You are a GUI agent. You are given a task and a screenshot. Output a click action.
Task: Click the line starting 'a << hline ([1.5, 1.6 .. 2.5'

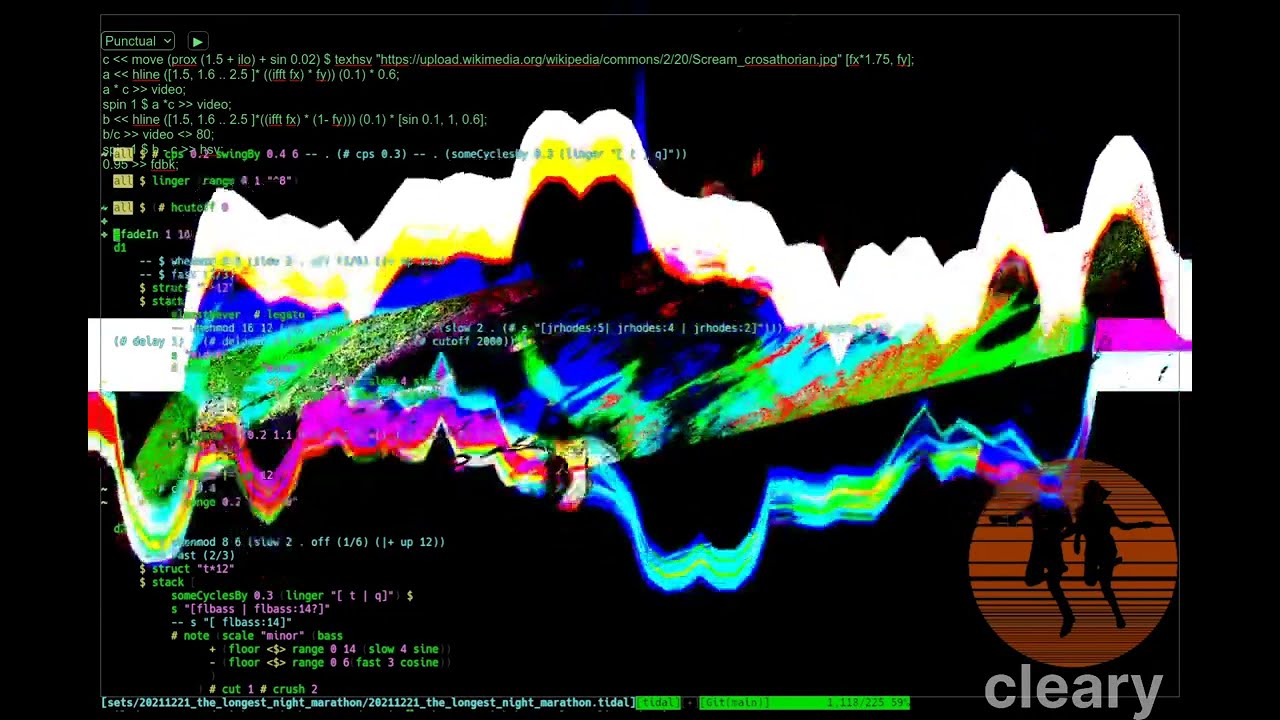[x=250, y=75]
